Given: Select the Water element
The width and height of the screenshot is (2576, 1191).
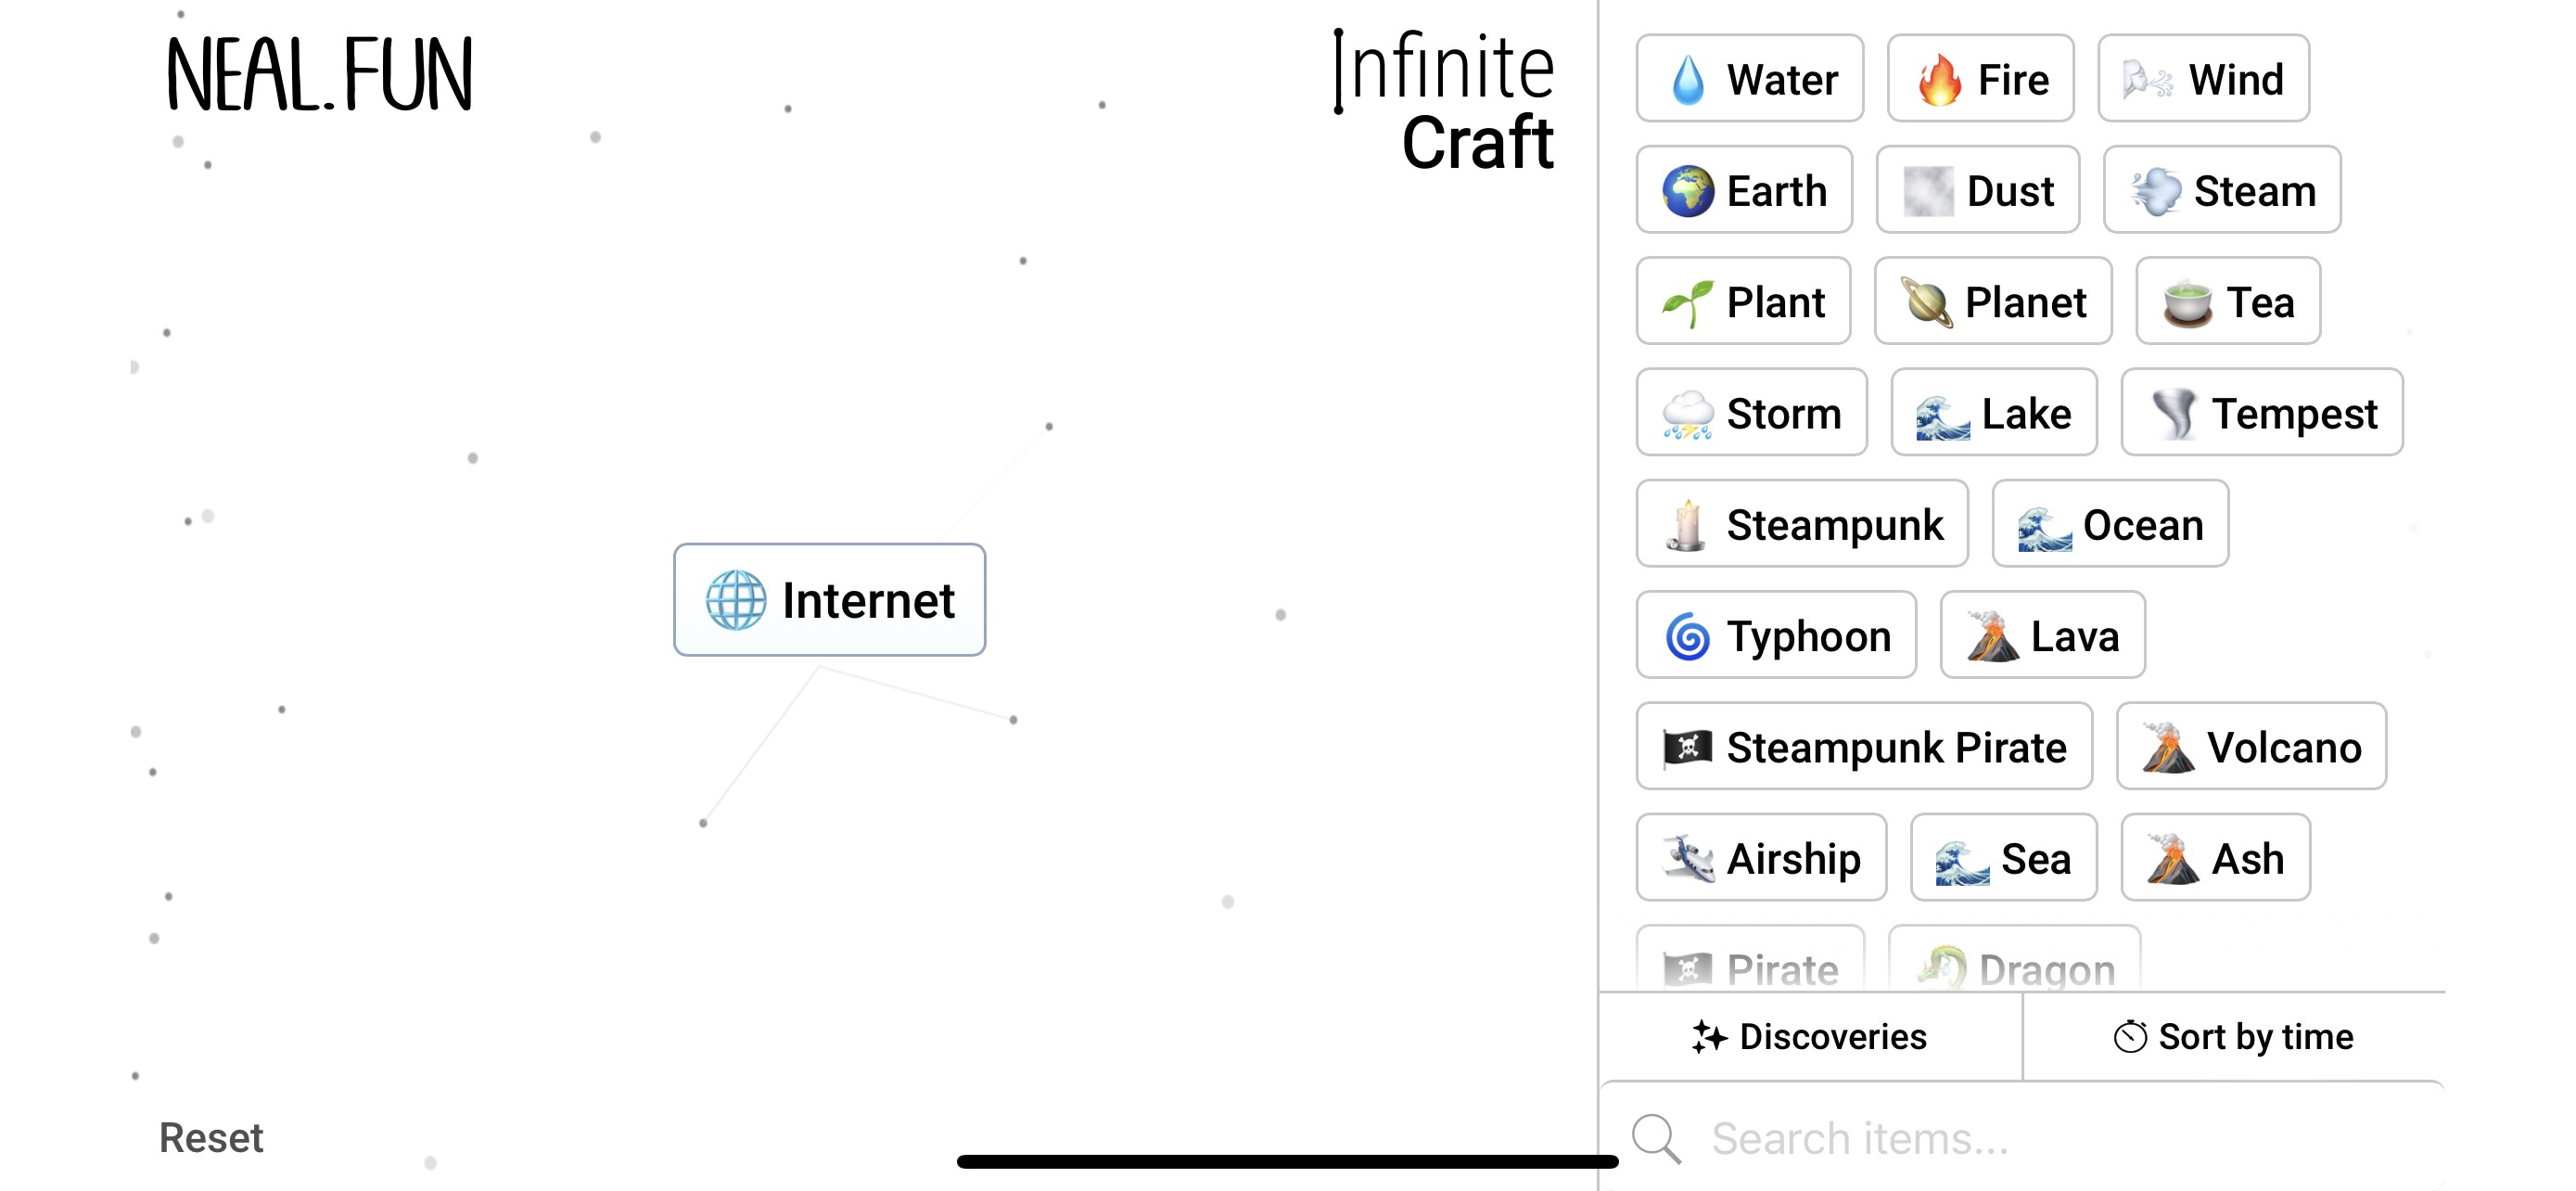Looking at the screenshot, I should [x=1749, y=79].
